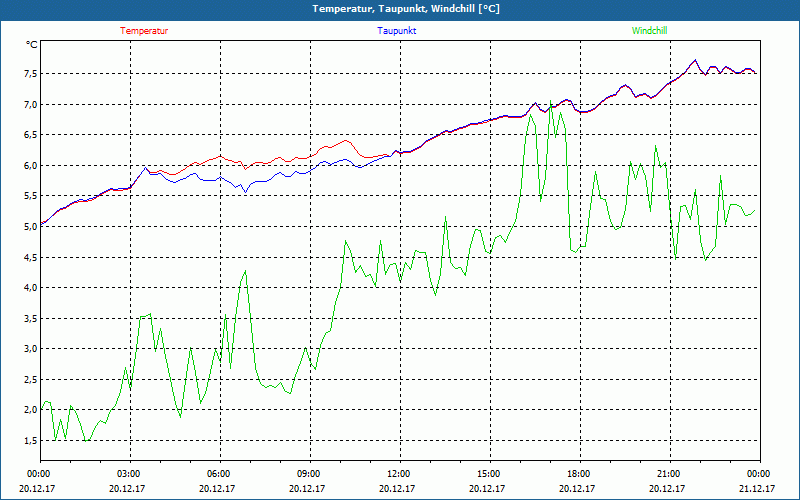Click the 12:00 time axis label
800x500 pixels.
click(400, 474)
